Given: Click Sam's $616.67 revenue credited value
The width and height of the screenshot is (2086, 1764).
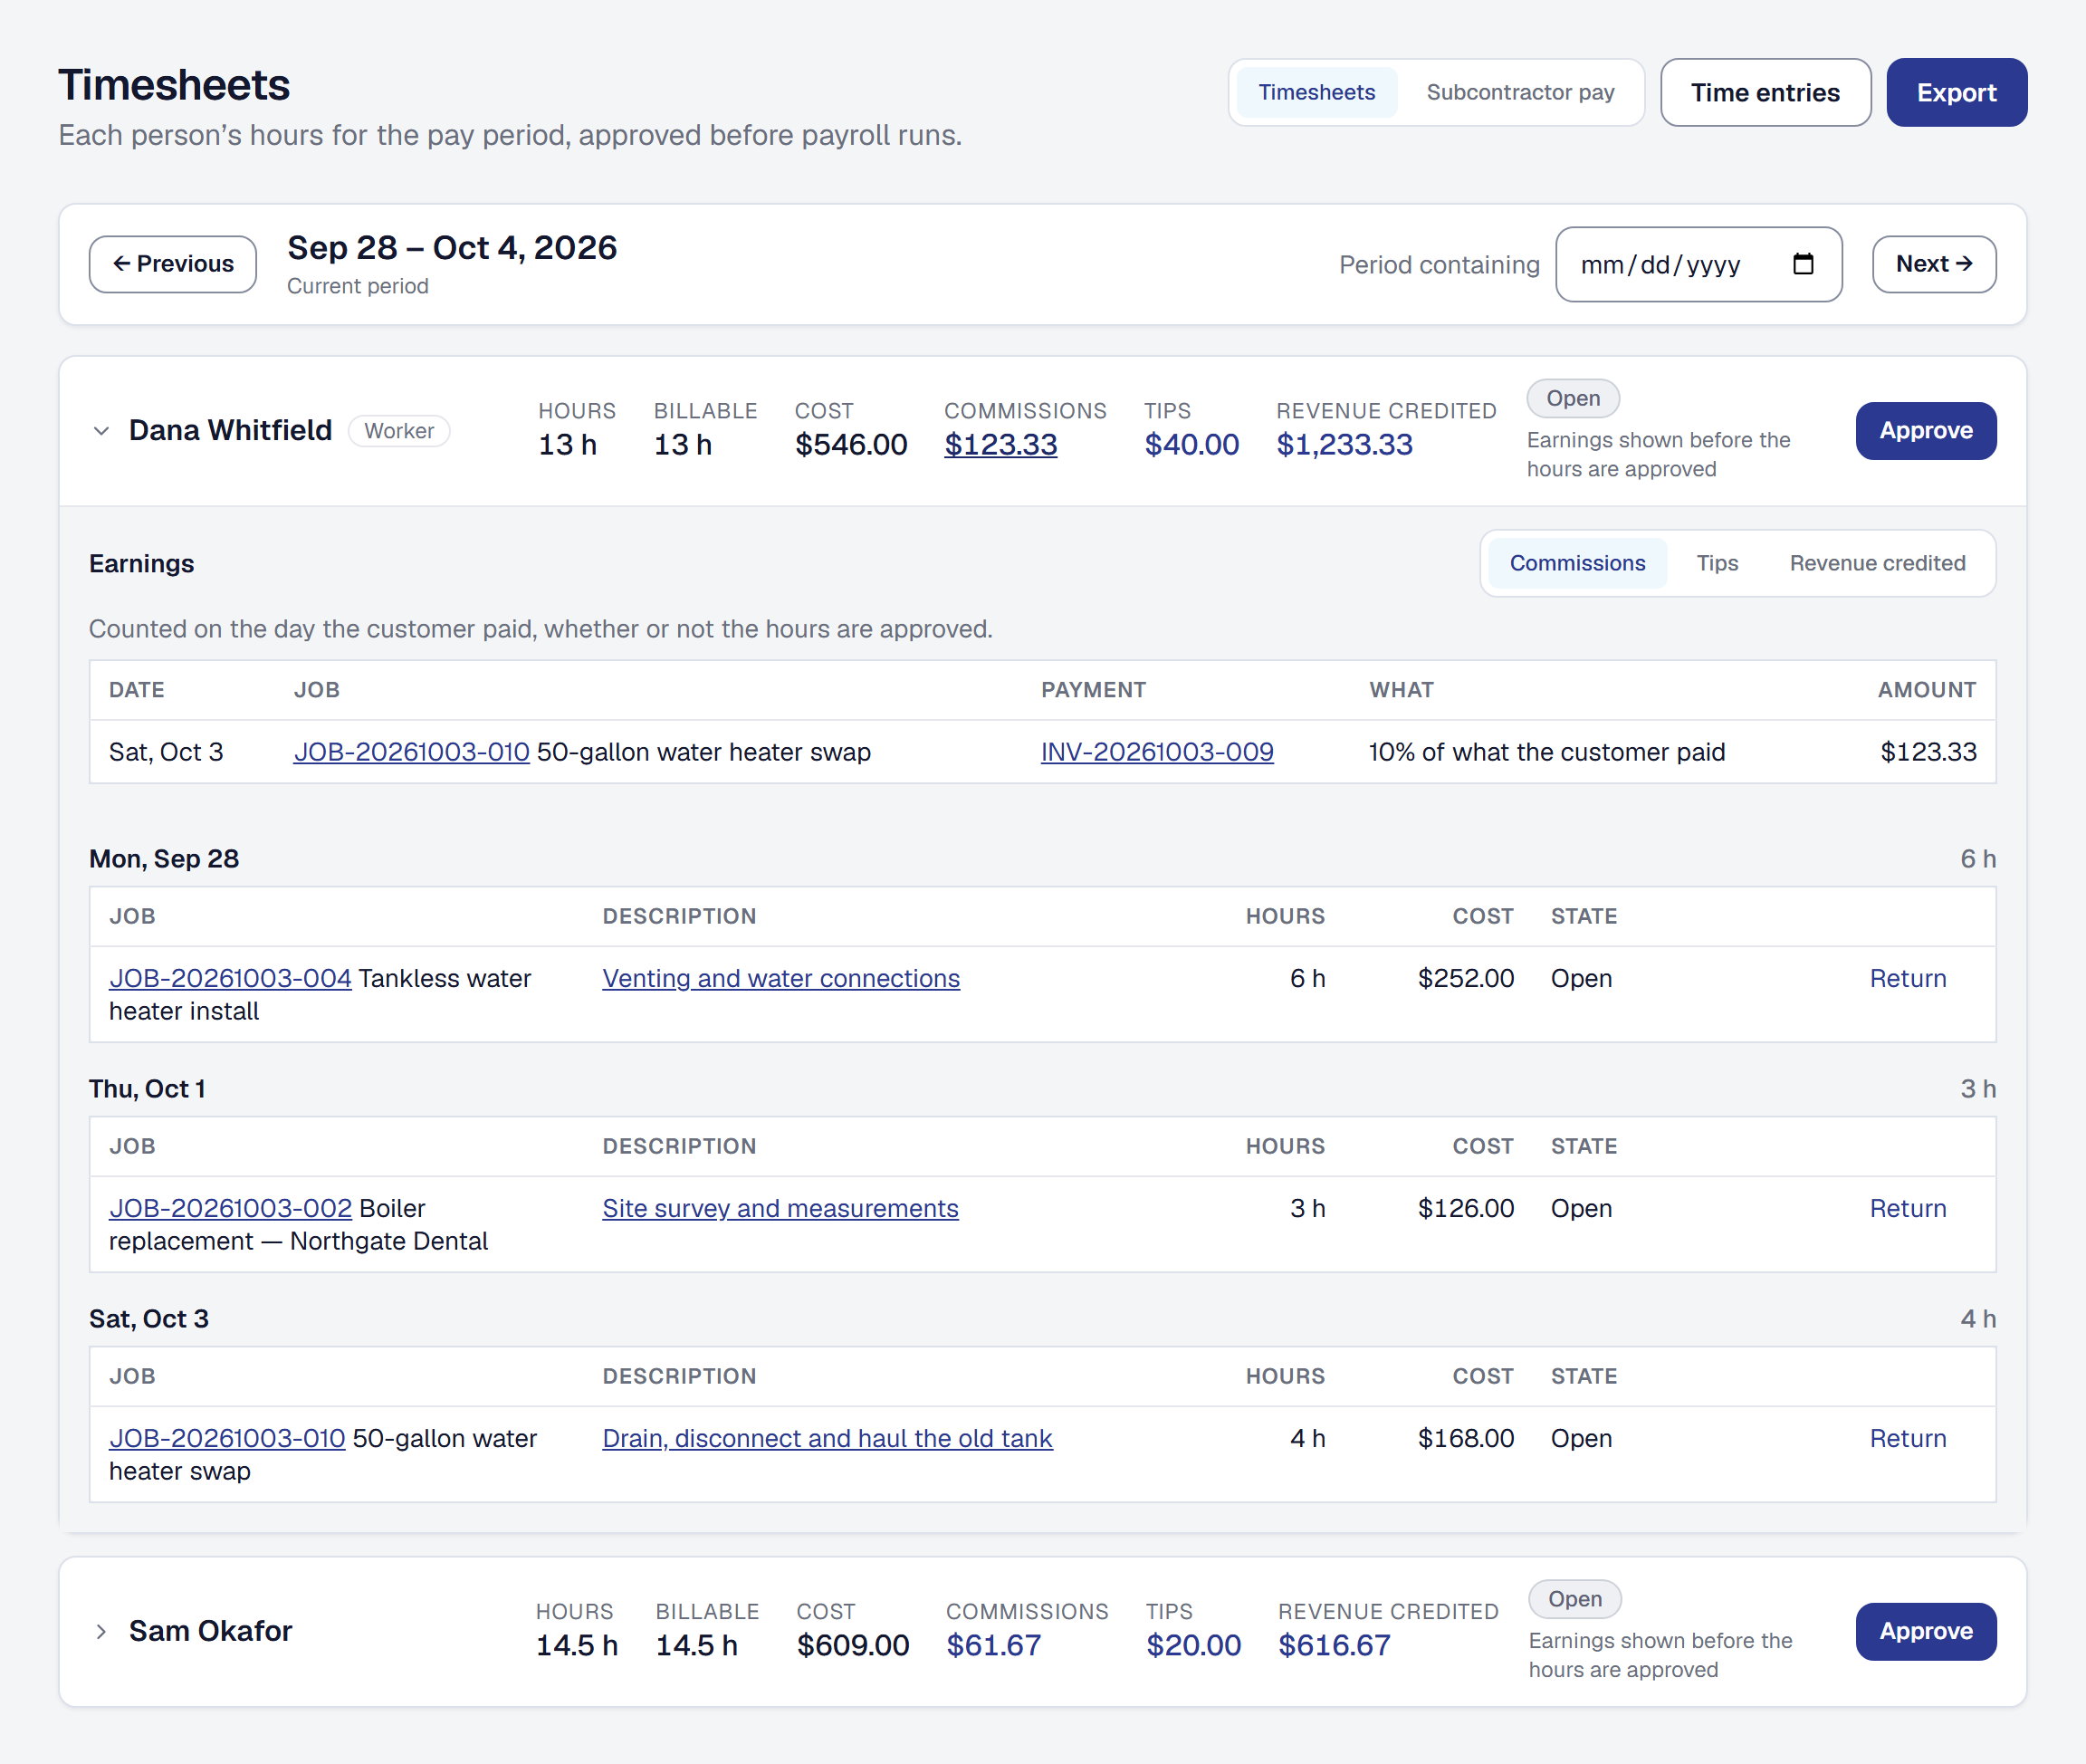Looking at the screenshot, I should (1334, 1646).
